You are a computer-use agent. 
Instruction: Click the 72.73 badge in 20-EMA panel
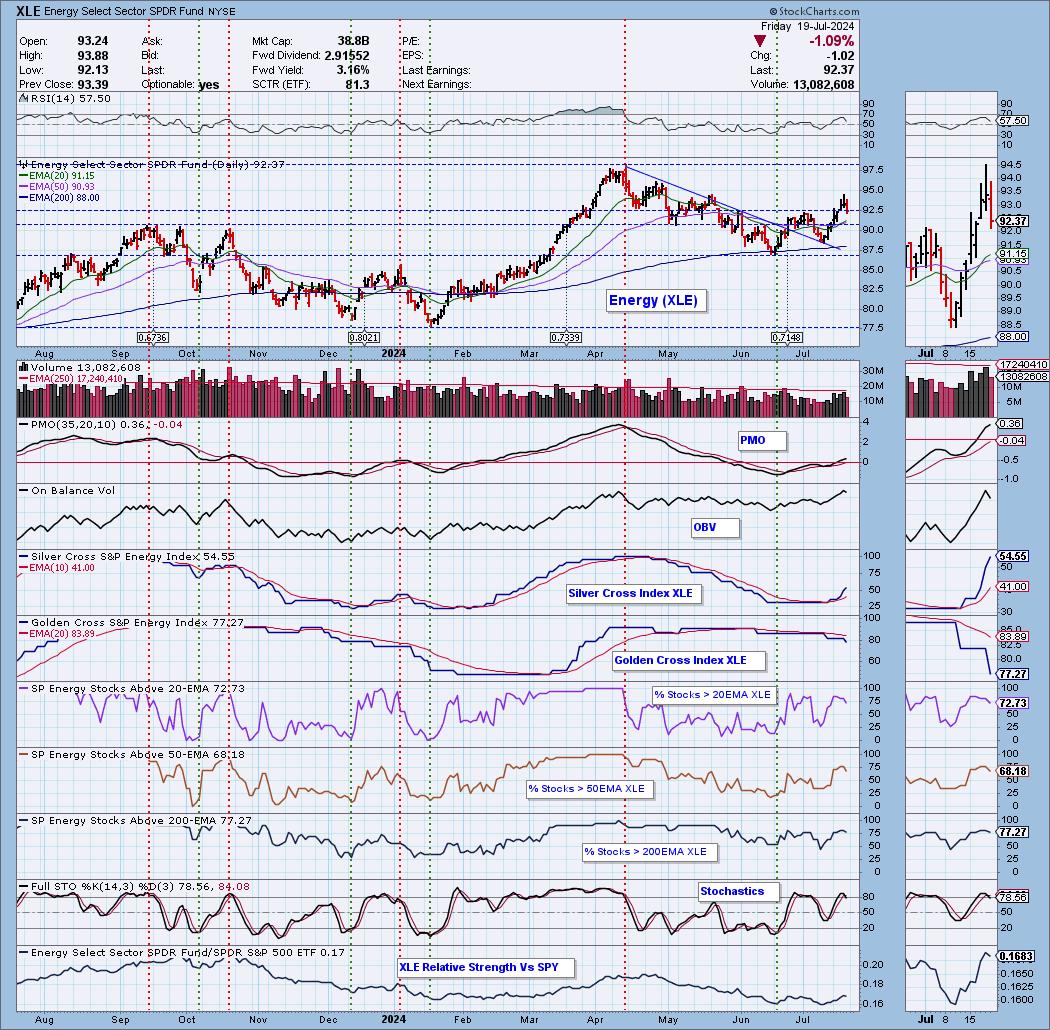1013,703
